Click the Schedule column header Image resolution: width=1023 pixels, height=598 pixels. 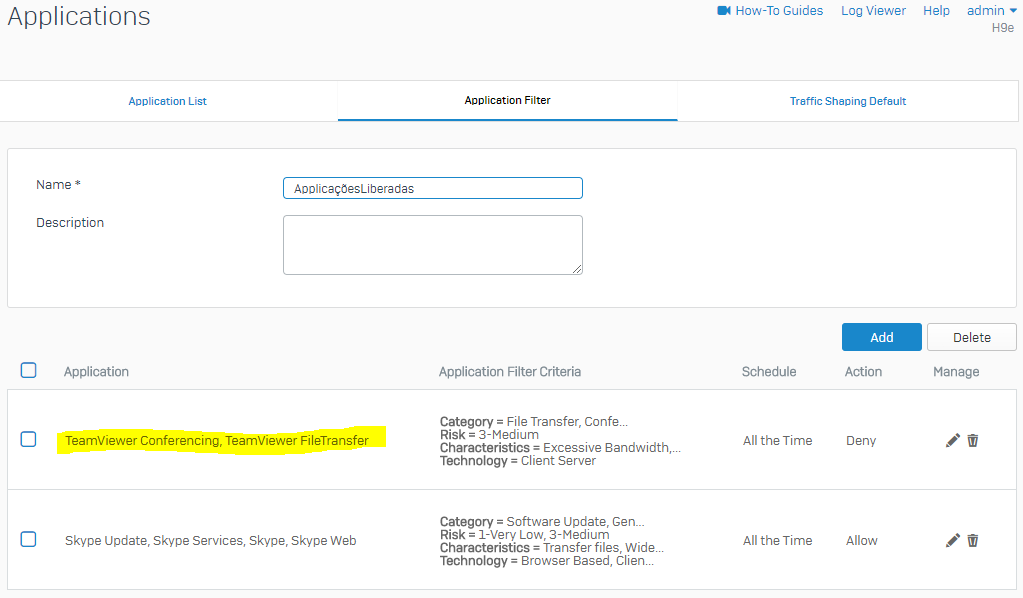769,372
